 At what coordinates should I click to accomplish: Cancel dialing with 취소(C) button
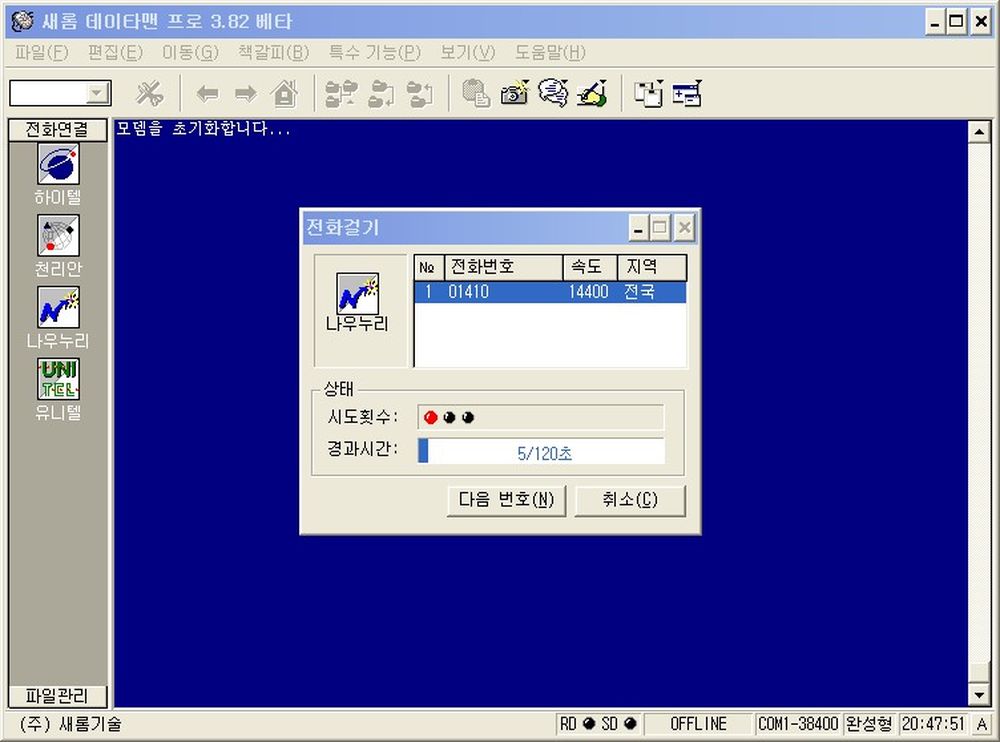(x=630, y=500)
